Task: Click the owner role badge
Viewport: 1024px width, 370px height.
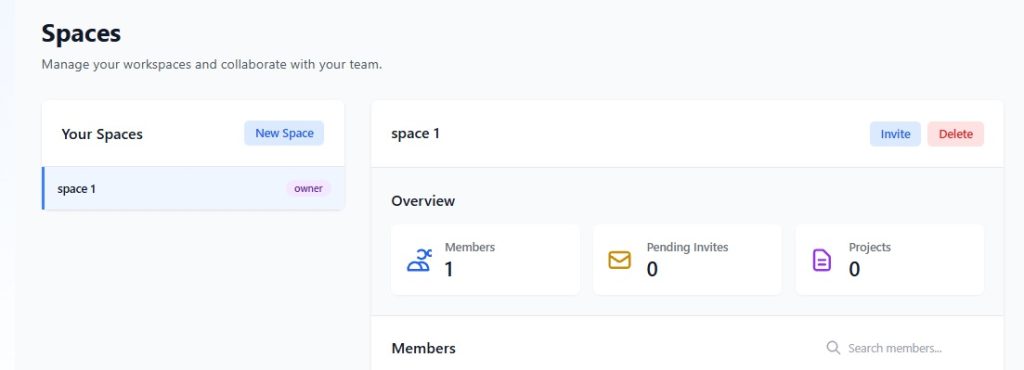Action: [308, 189]
